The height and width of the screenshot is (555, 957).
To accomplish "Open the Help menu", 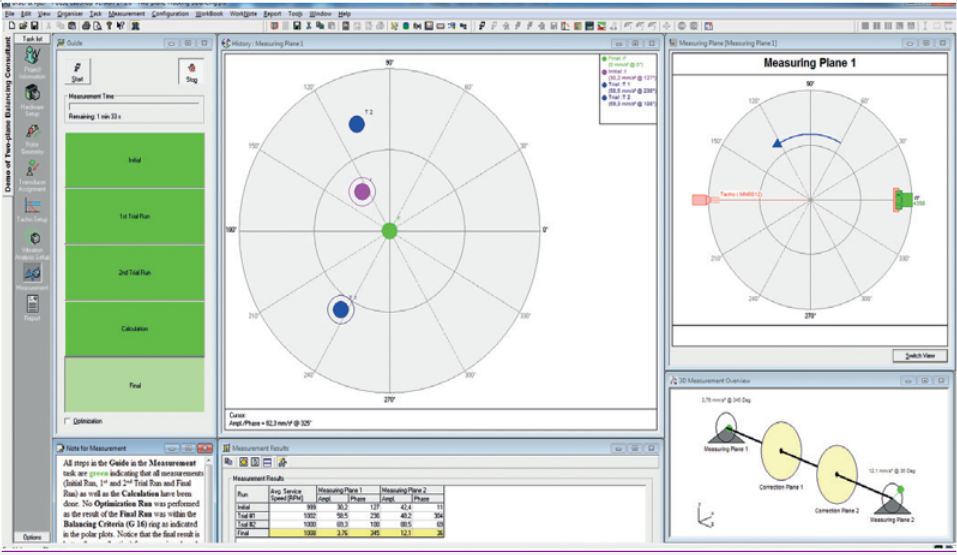I will [x=344, y=13].
